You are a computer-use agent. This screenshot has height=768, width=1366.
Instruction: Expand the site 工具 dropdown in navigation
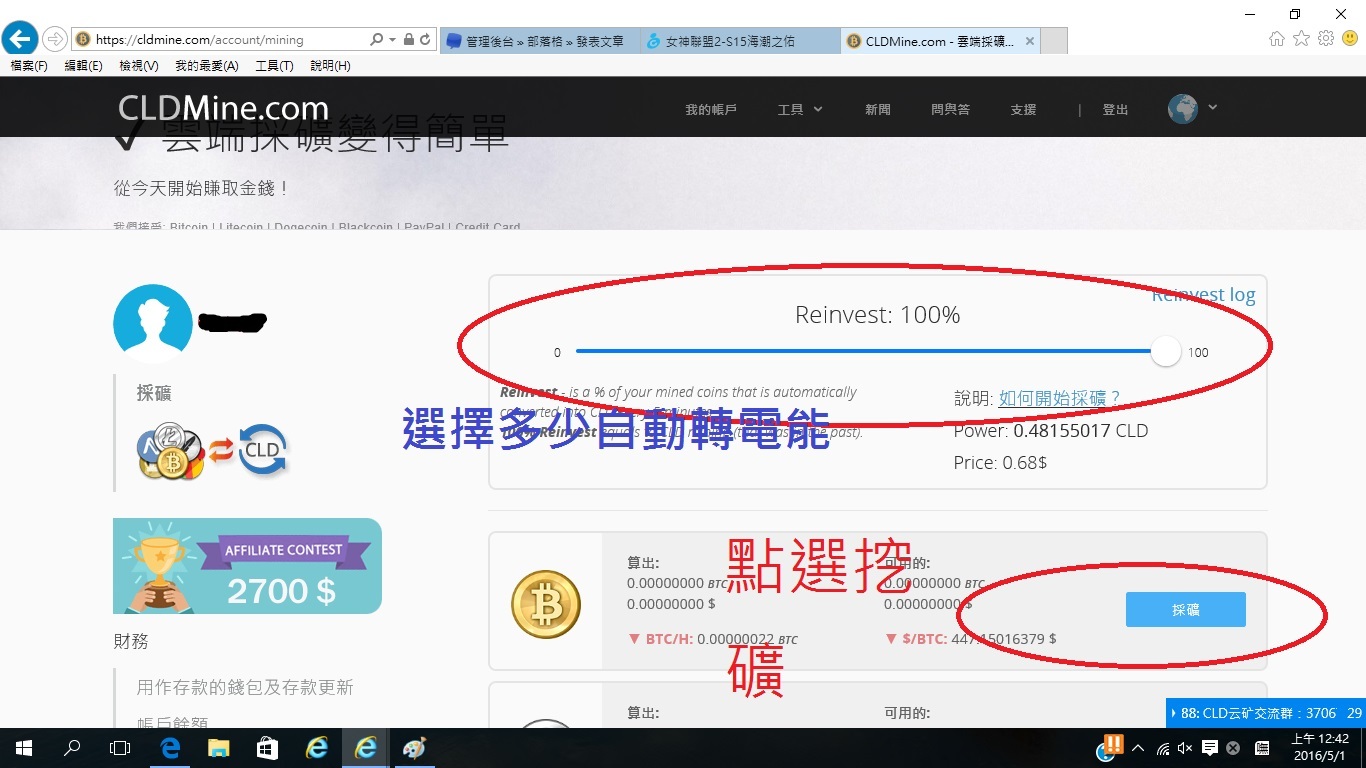tap(800, 110)
